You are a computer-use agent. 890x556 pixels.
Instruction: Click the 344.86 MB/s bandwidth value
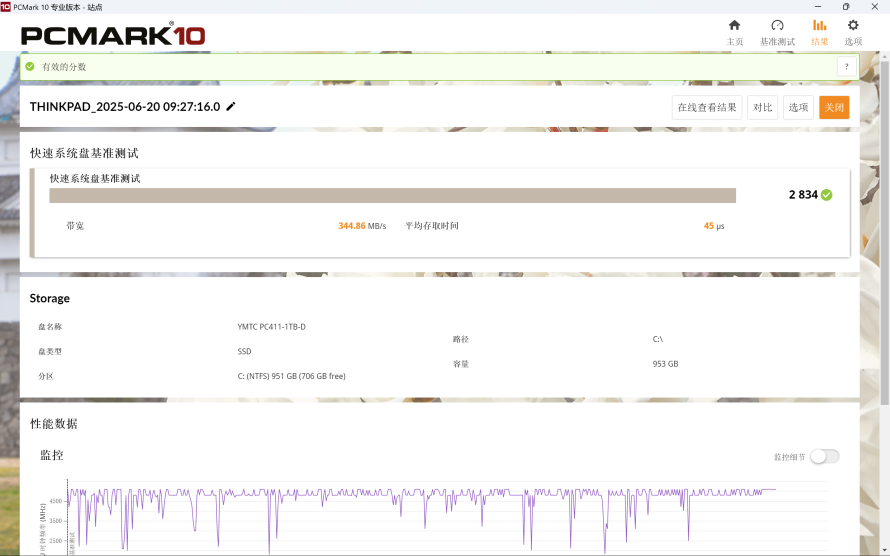pos(362,226)
